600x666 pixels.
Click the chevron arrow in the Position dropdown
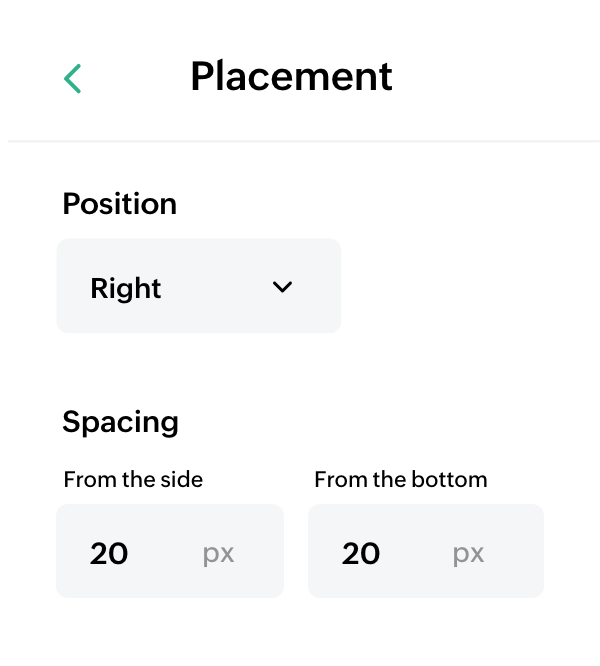282,287
